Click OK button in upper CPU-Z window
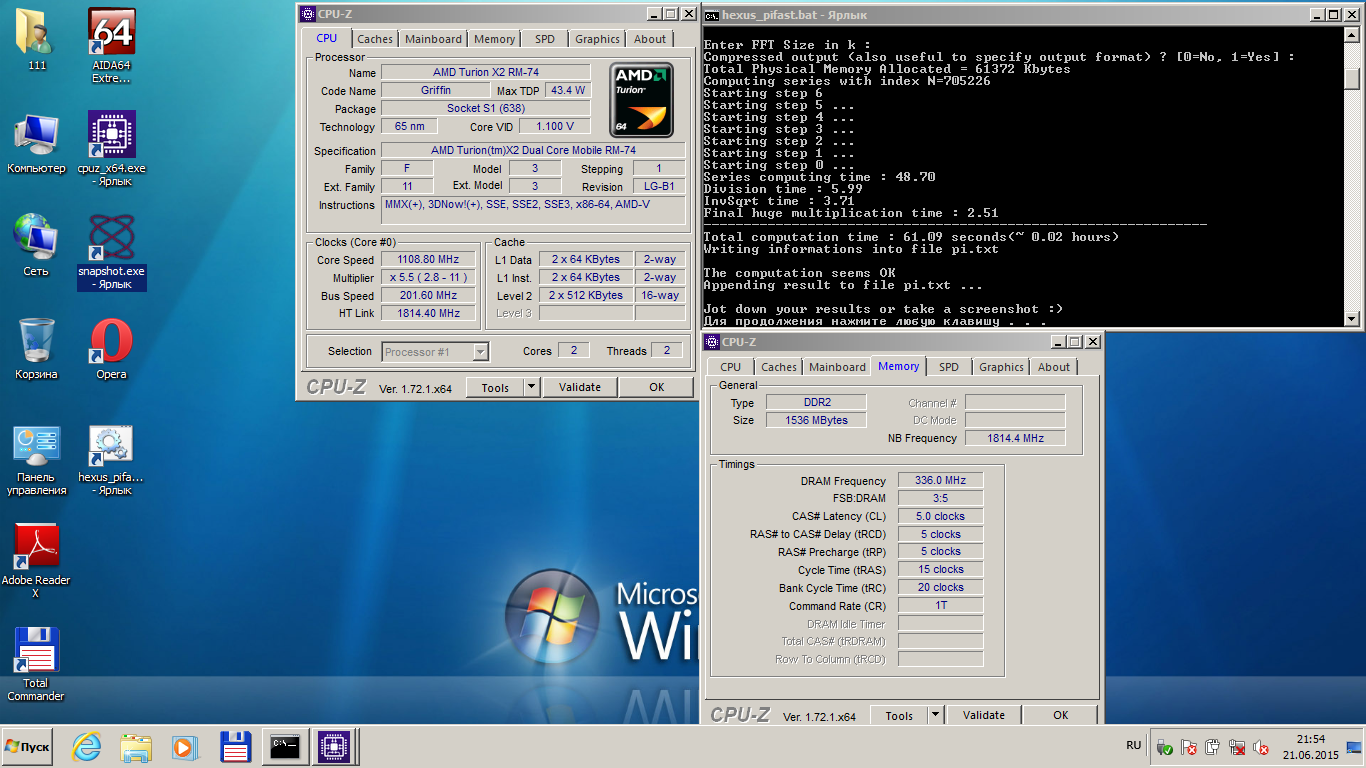 [656, 387]
